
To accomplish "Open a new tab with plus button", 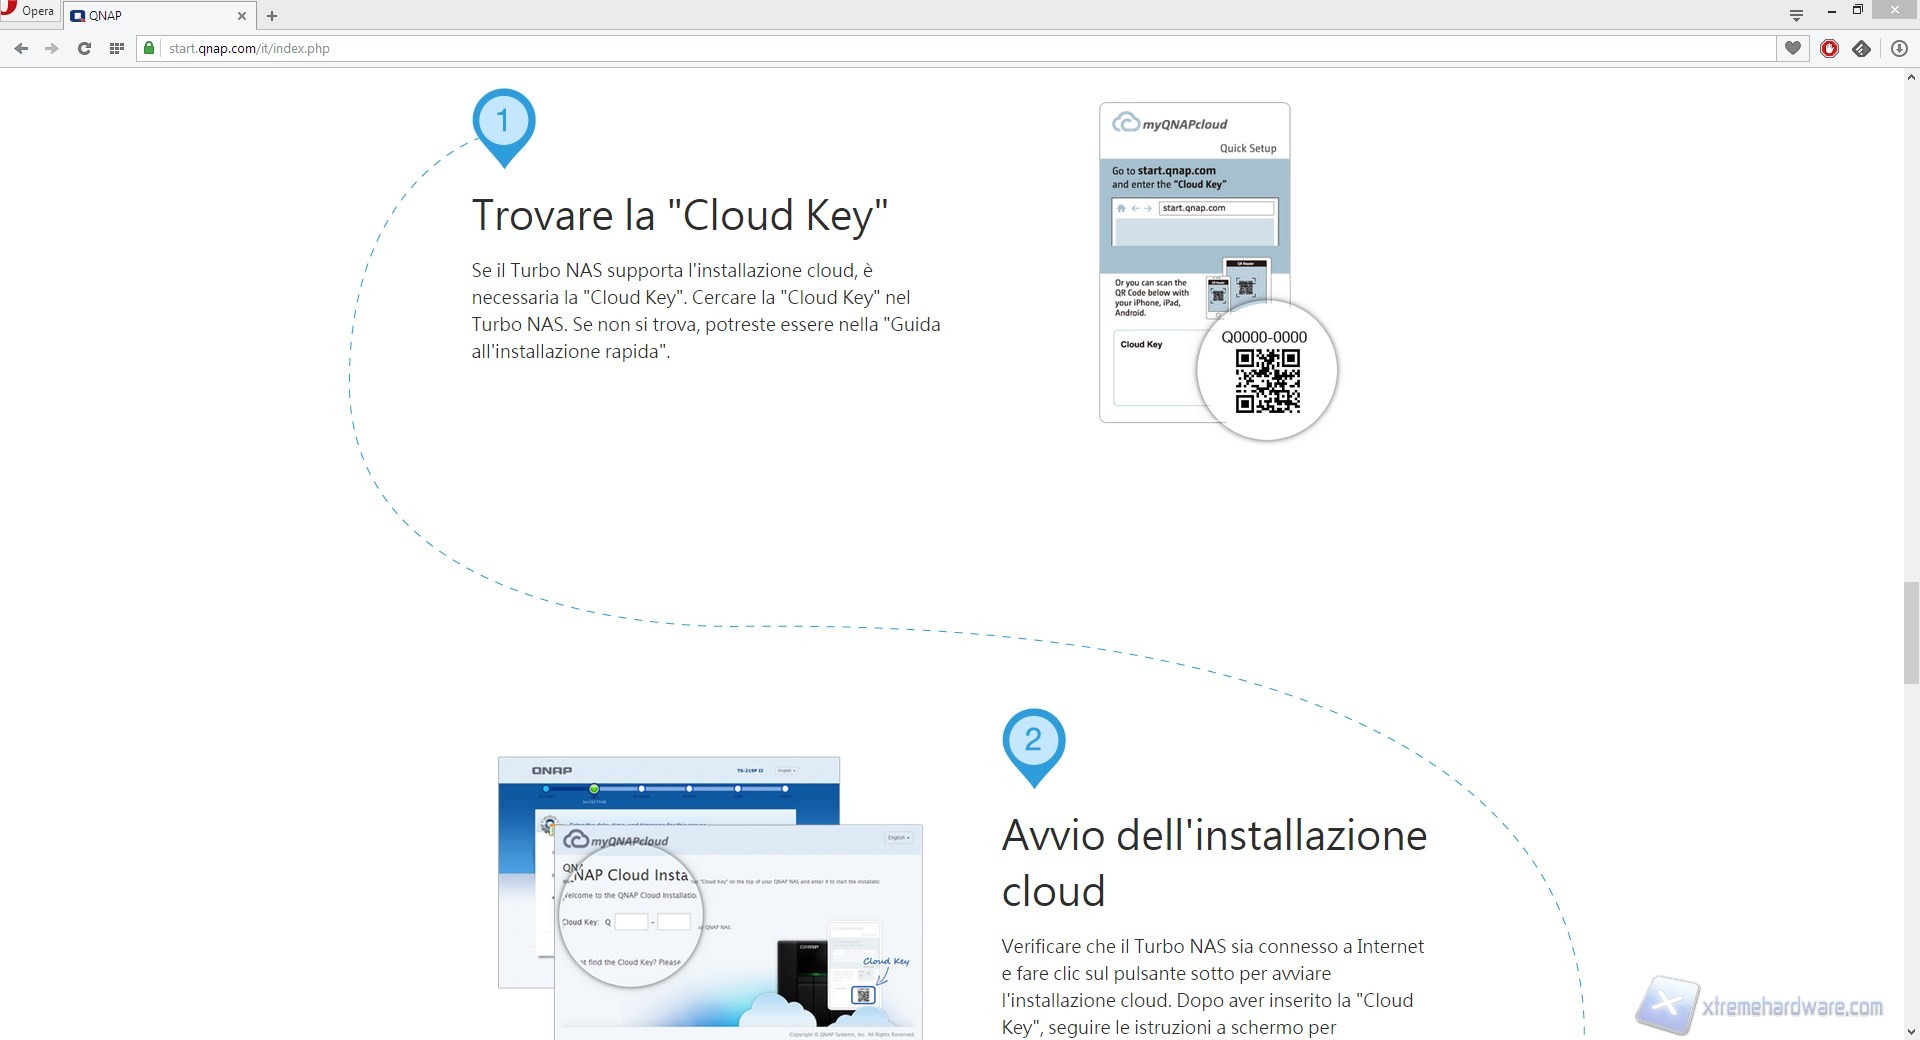I will point(272,16).
